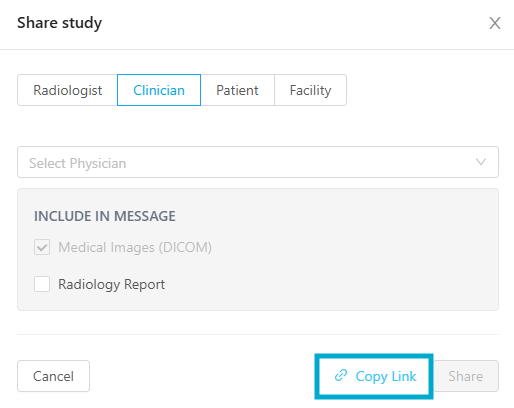This screenshot has width=514, height=408.
Task: Close the Share study dialog
Action: point(495,23)
